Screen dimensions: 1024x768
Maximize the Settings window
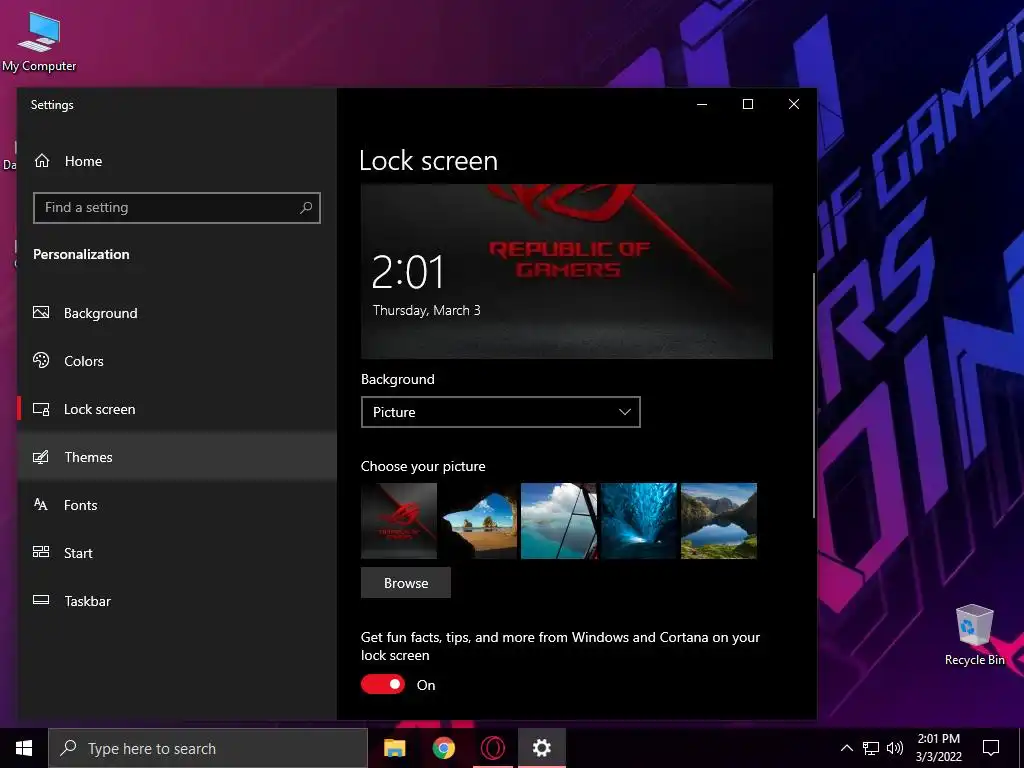748,104
